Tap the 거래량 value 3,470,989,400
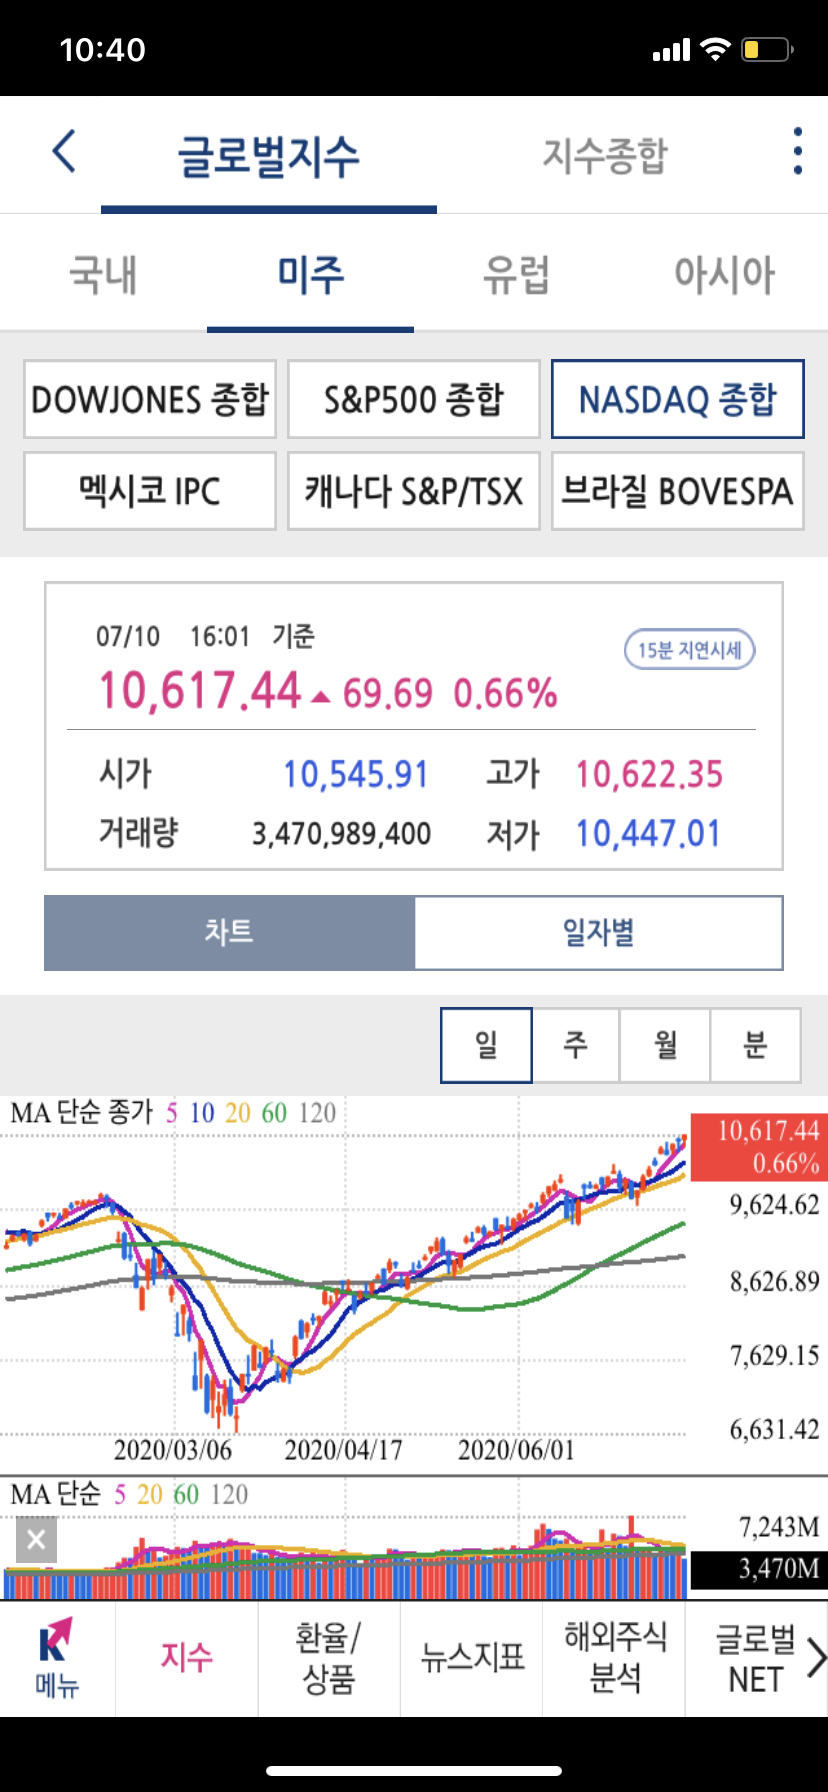 point(341,834)
